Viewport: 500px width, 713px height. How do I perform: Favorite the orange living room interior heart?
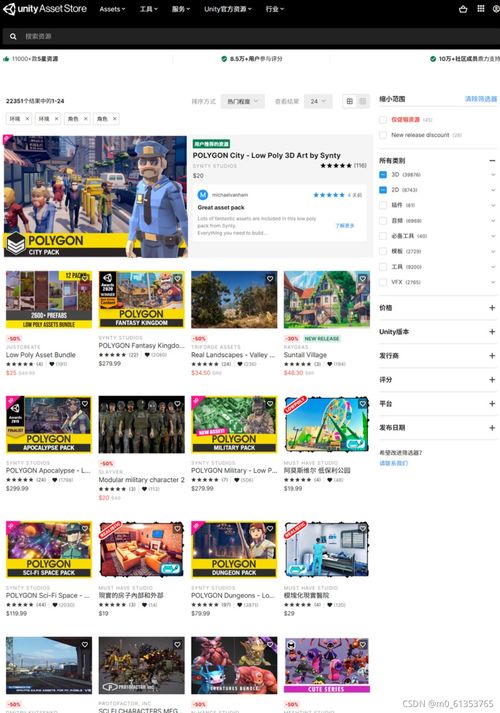click(178, 528)
